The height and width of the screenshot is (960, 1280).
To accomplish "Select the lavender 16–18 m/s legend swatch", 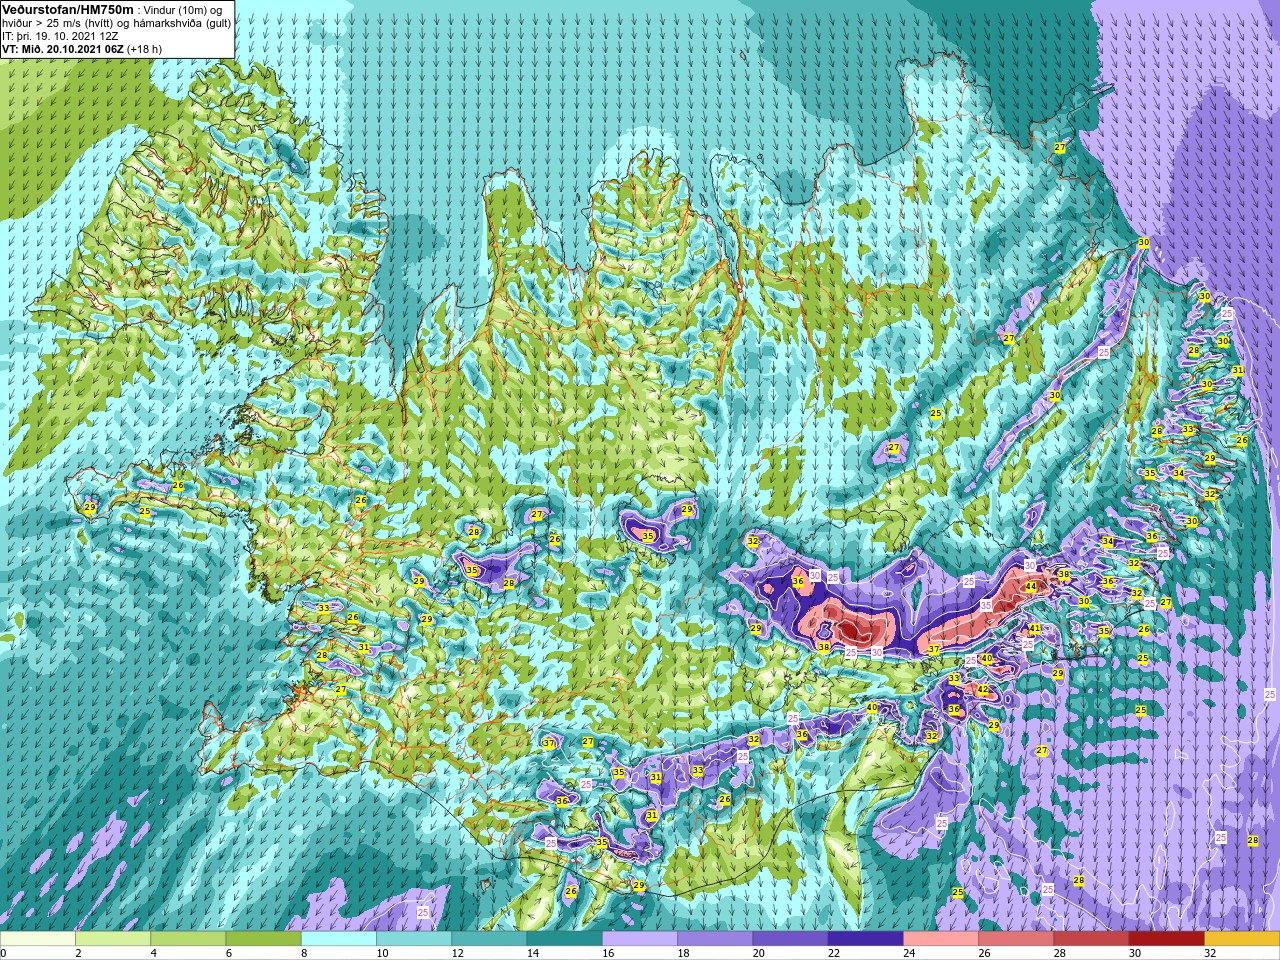I will tap(640, 939).
